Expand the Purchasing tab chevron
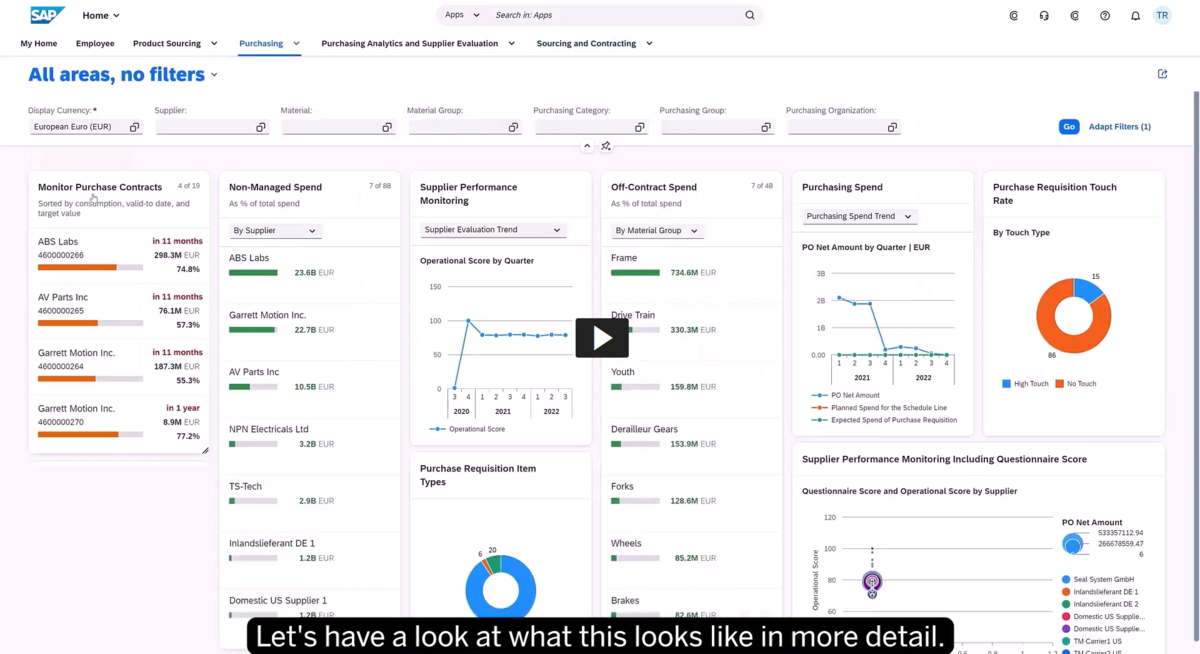 [297, 44]
